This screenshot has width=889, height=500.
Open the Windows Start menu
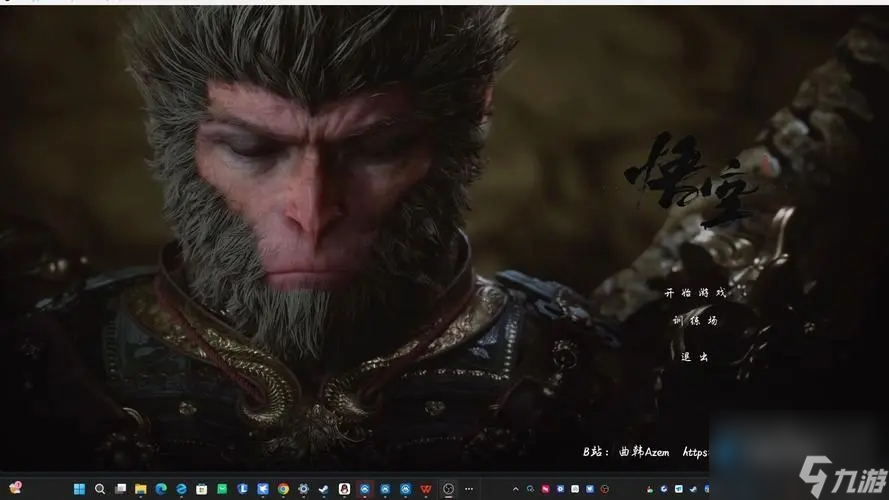point(79,489)
